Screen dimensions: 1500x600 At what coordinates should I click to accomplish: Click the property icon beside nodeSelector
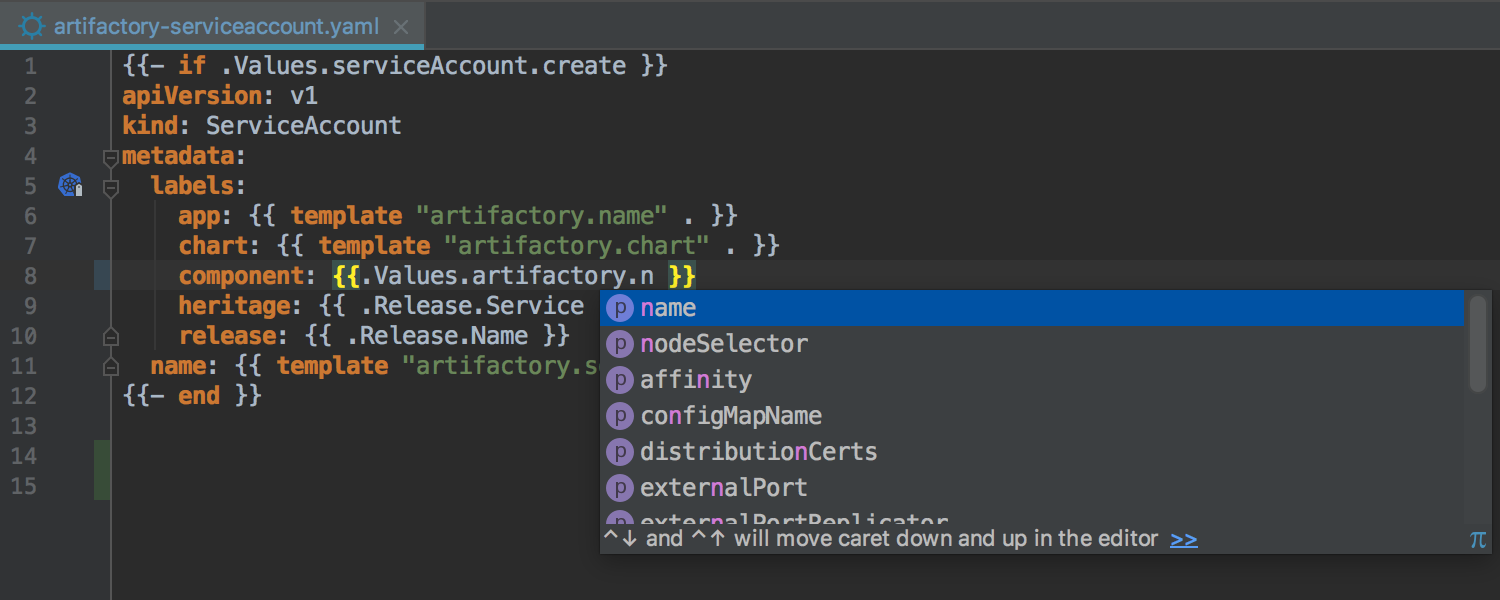click(x=621, y=344)
